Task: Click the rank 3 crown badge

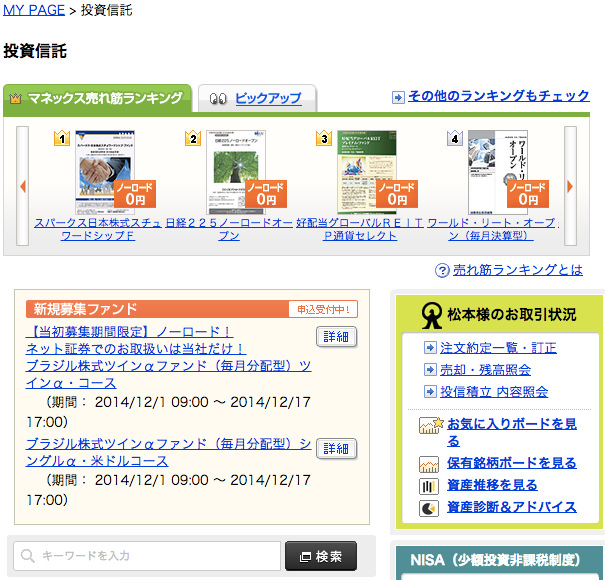Action: (x=324, y=138)
